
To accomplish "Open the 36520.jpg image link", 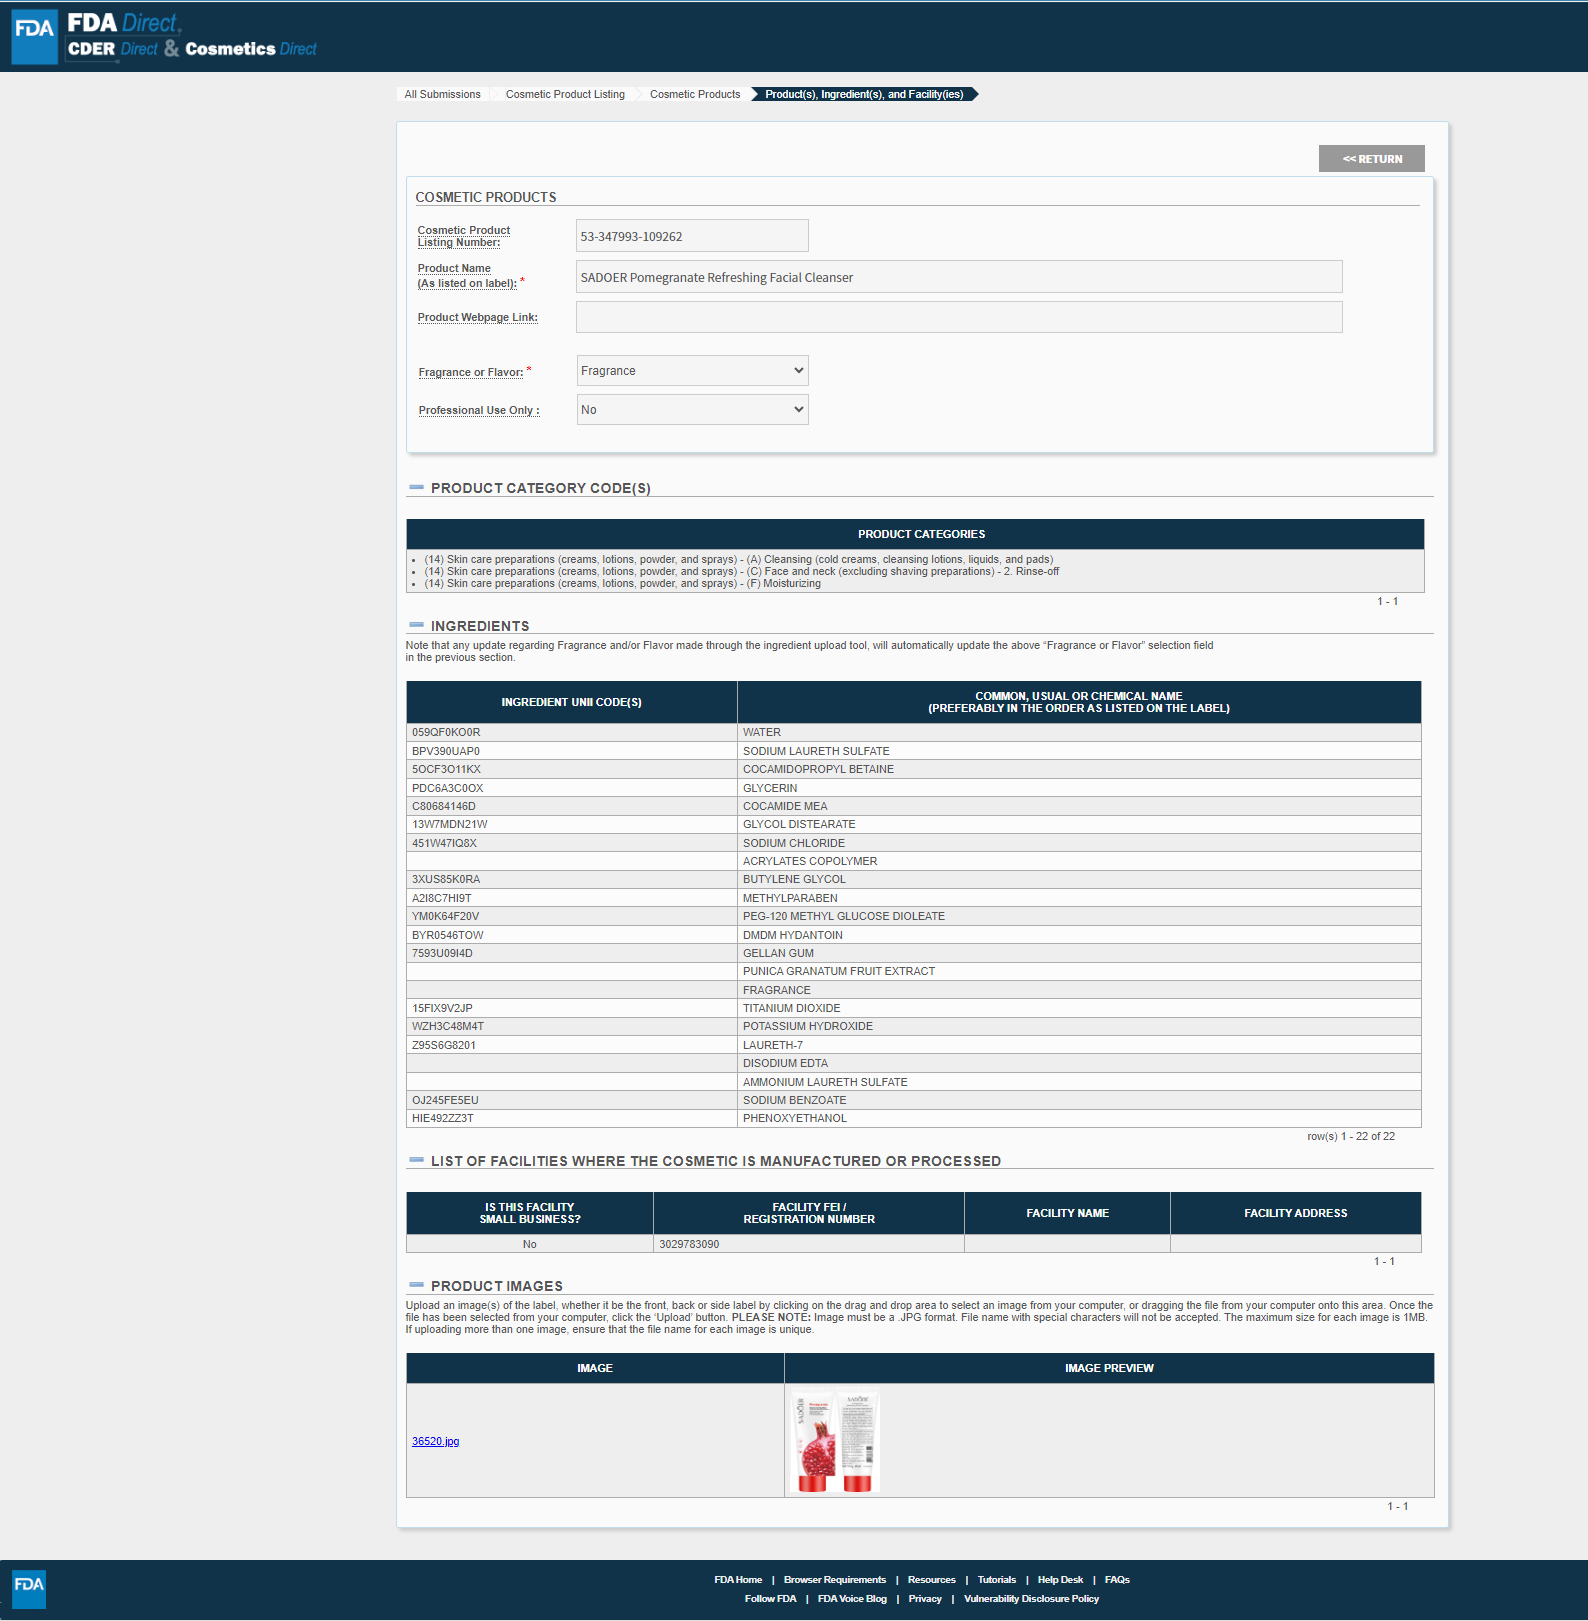I will pyautogui.click(x=435, y=1441).
